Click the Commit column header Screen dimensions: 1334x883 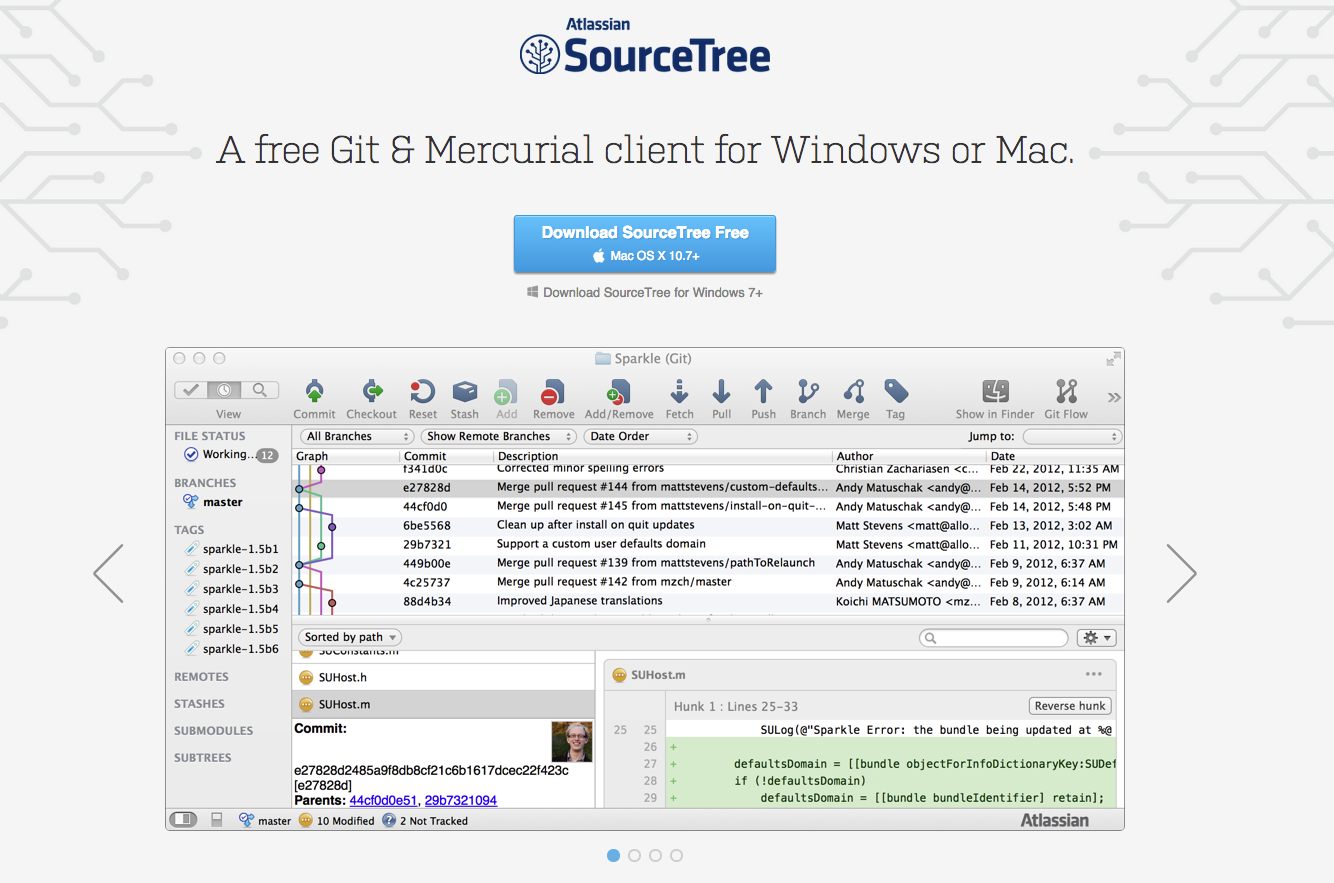[447, 456]
